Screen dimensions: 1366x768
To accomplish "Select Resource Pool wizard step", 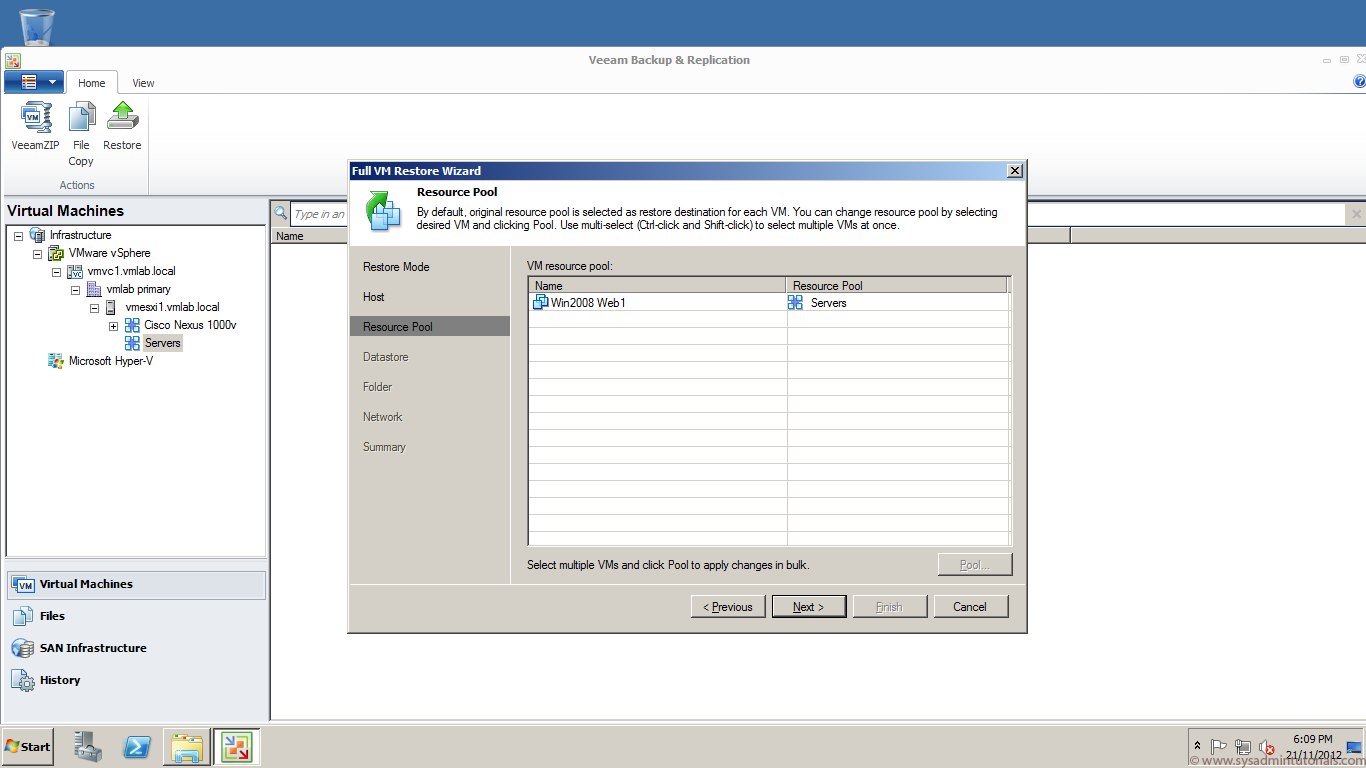I will [x=430, y=327].
